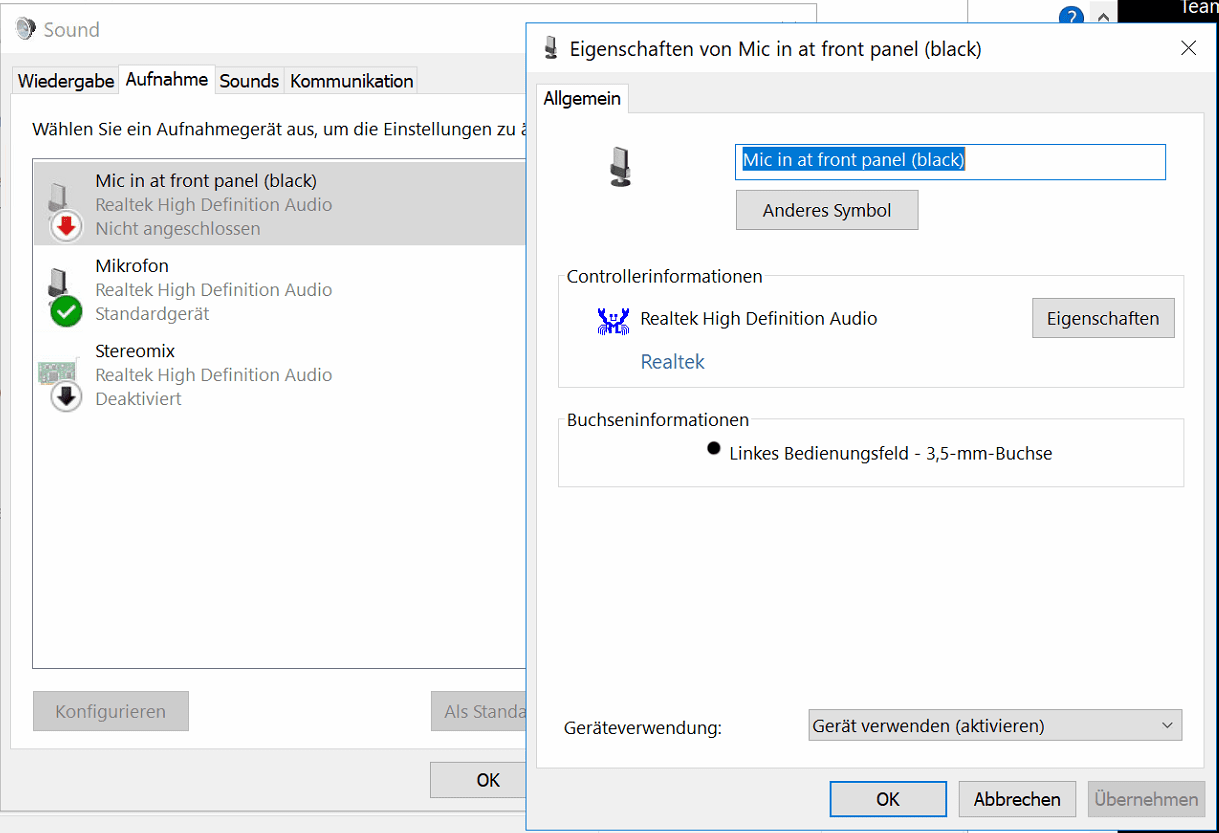
Task: Click the Als Standard button in Sound window
Action: 479,712
